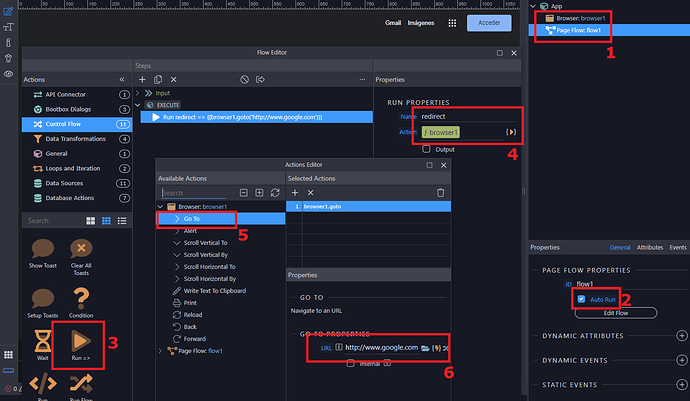Switch to the General properties tab
The height and width of the screenshot is (401, 690).
coord(620,247)
